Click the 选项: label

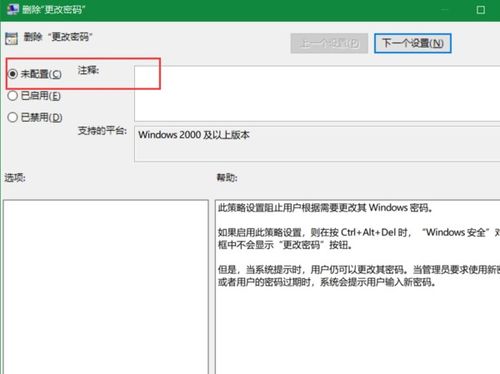click(15, 178)
